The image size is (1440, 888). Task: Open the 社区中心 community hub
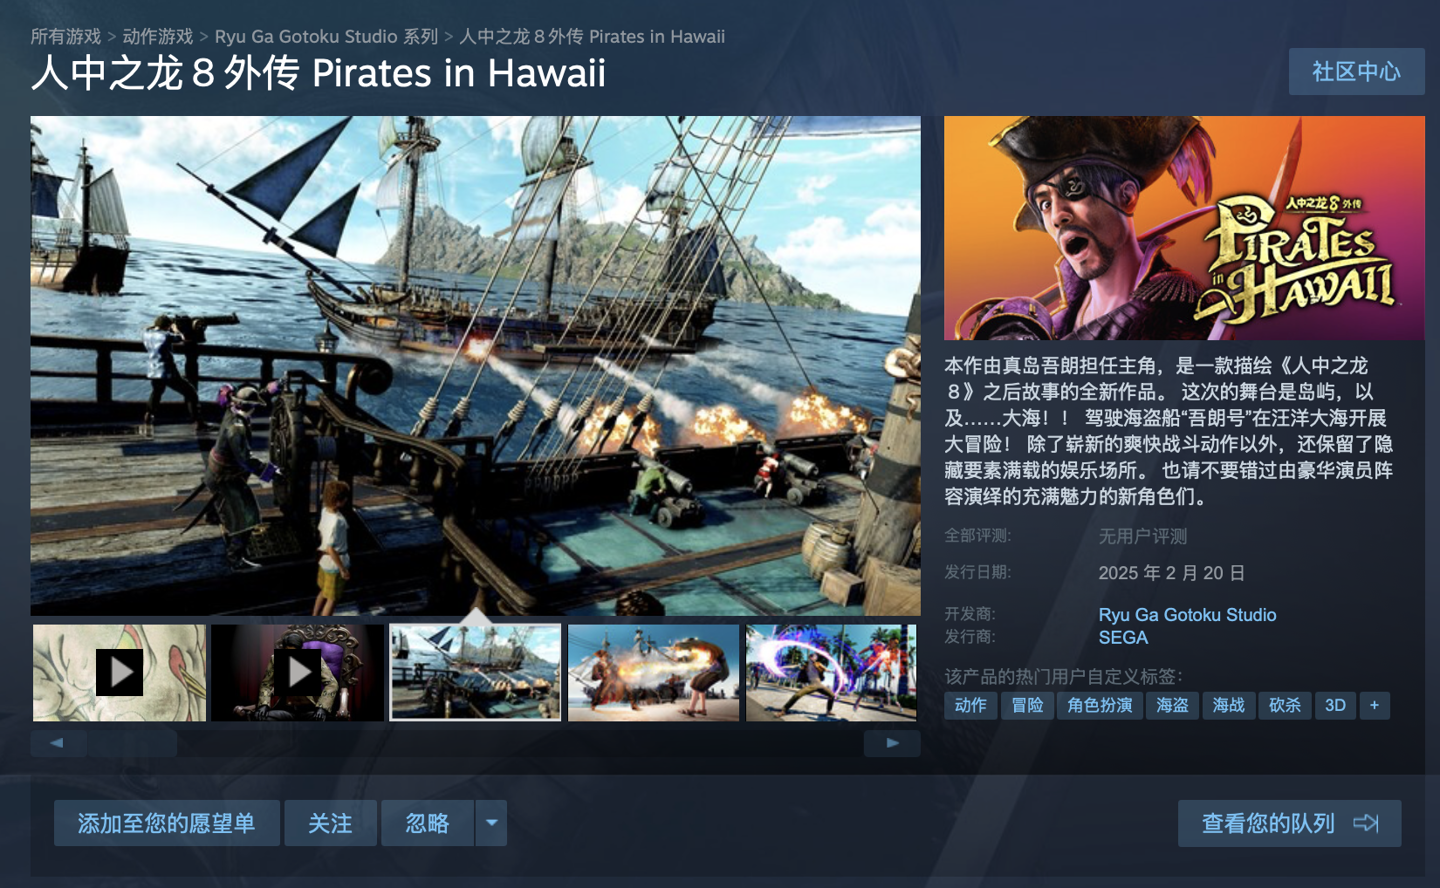[x=1356, y=72]
